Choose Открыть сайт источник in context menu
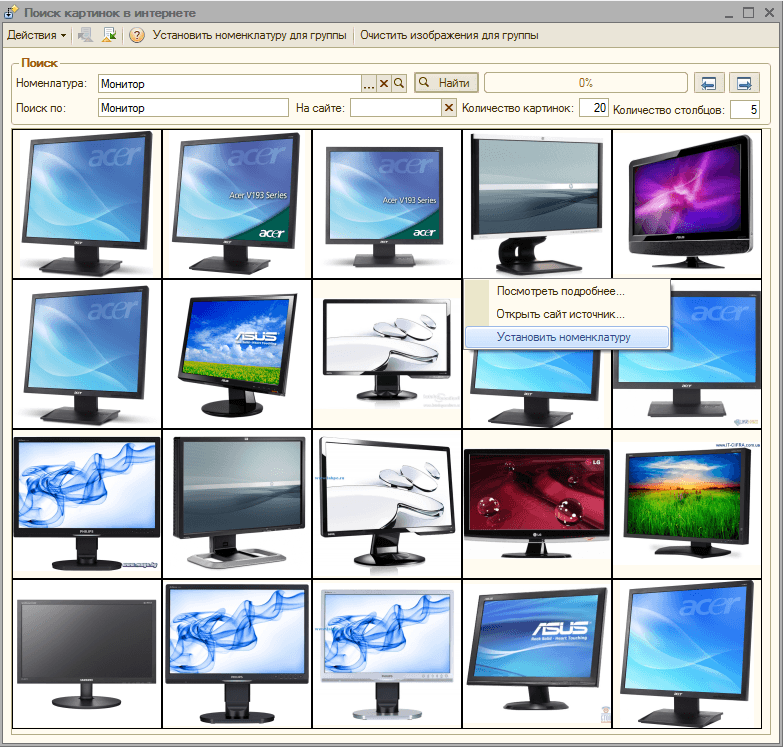Image resolution: width=783 pixels, height=747 pixels. pos(560,314)
